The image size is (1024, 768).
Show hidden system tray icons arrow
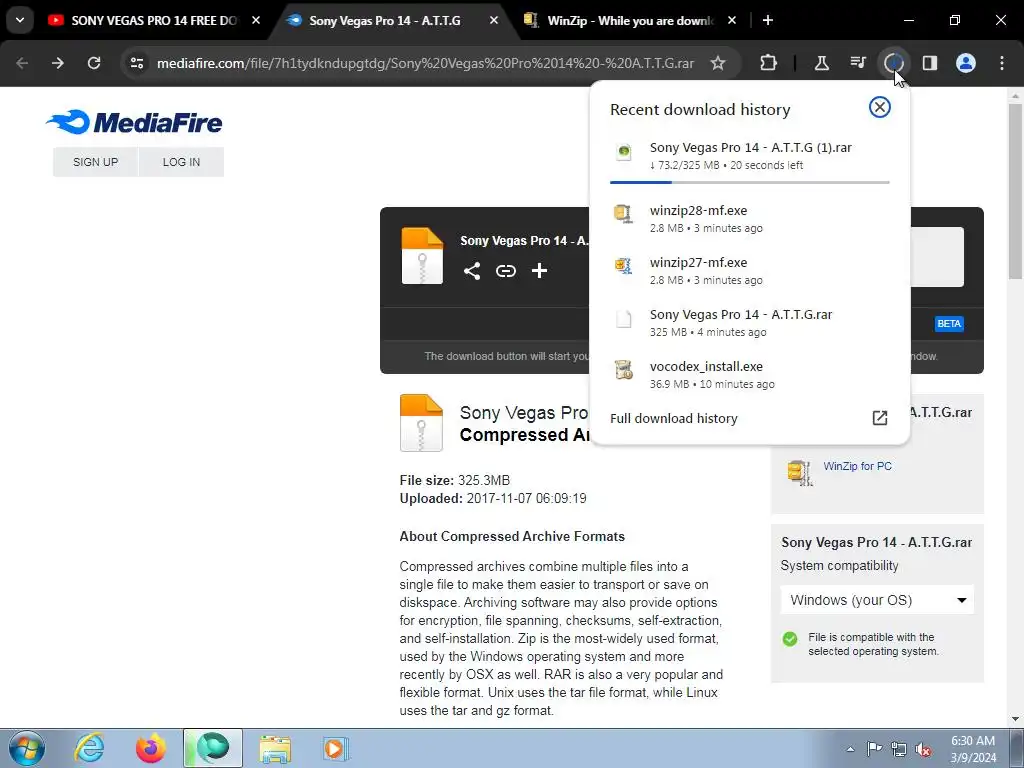point(850,749)
